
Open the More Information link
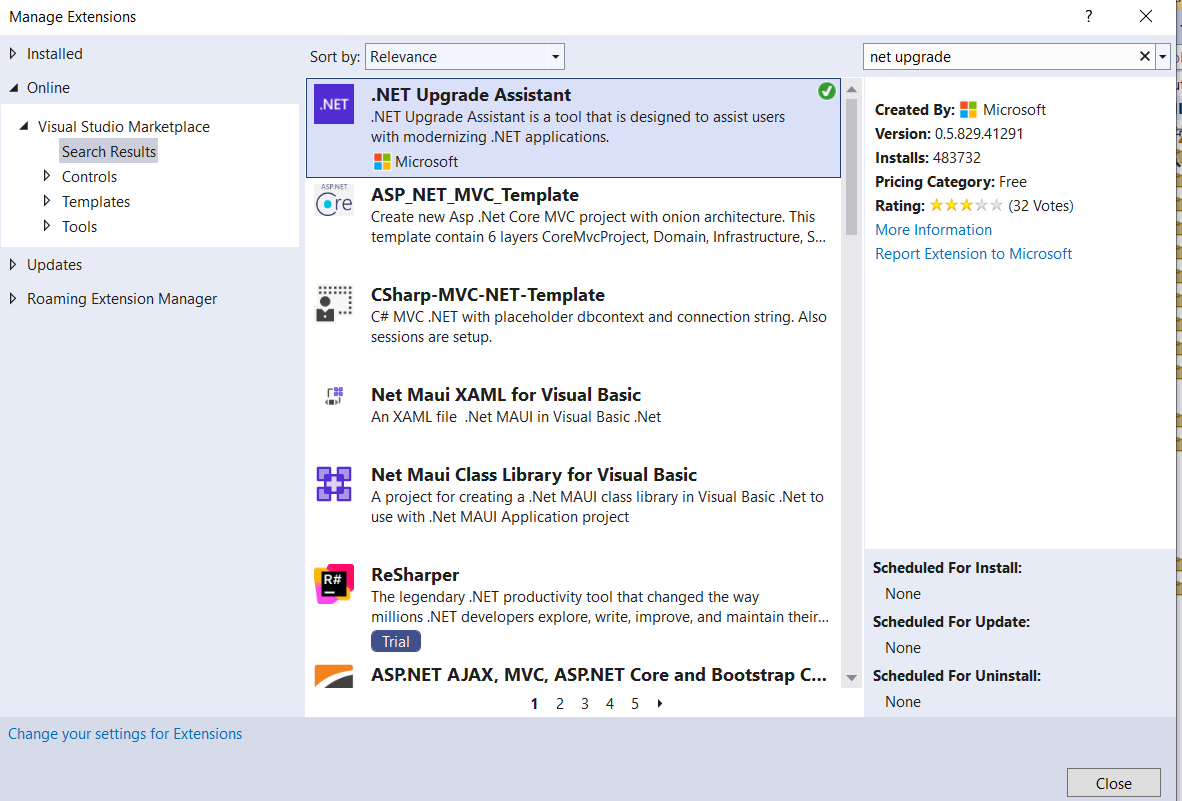pyautogui.click(x=933, y=230)
